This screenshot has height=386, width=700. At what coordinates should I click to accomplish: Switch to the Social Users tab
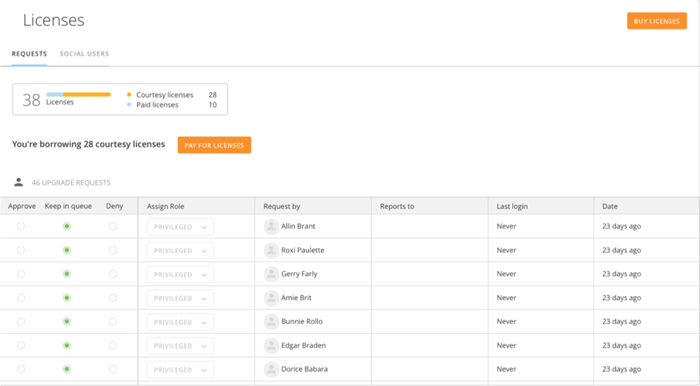[84, 54]
